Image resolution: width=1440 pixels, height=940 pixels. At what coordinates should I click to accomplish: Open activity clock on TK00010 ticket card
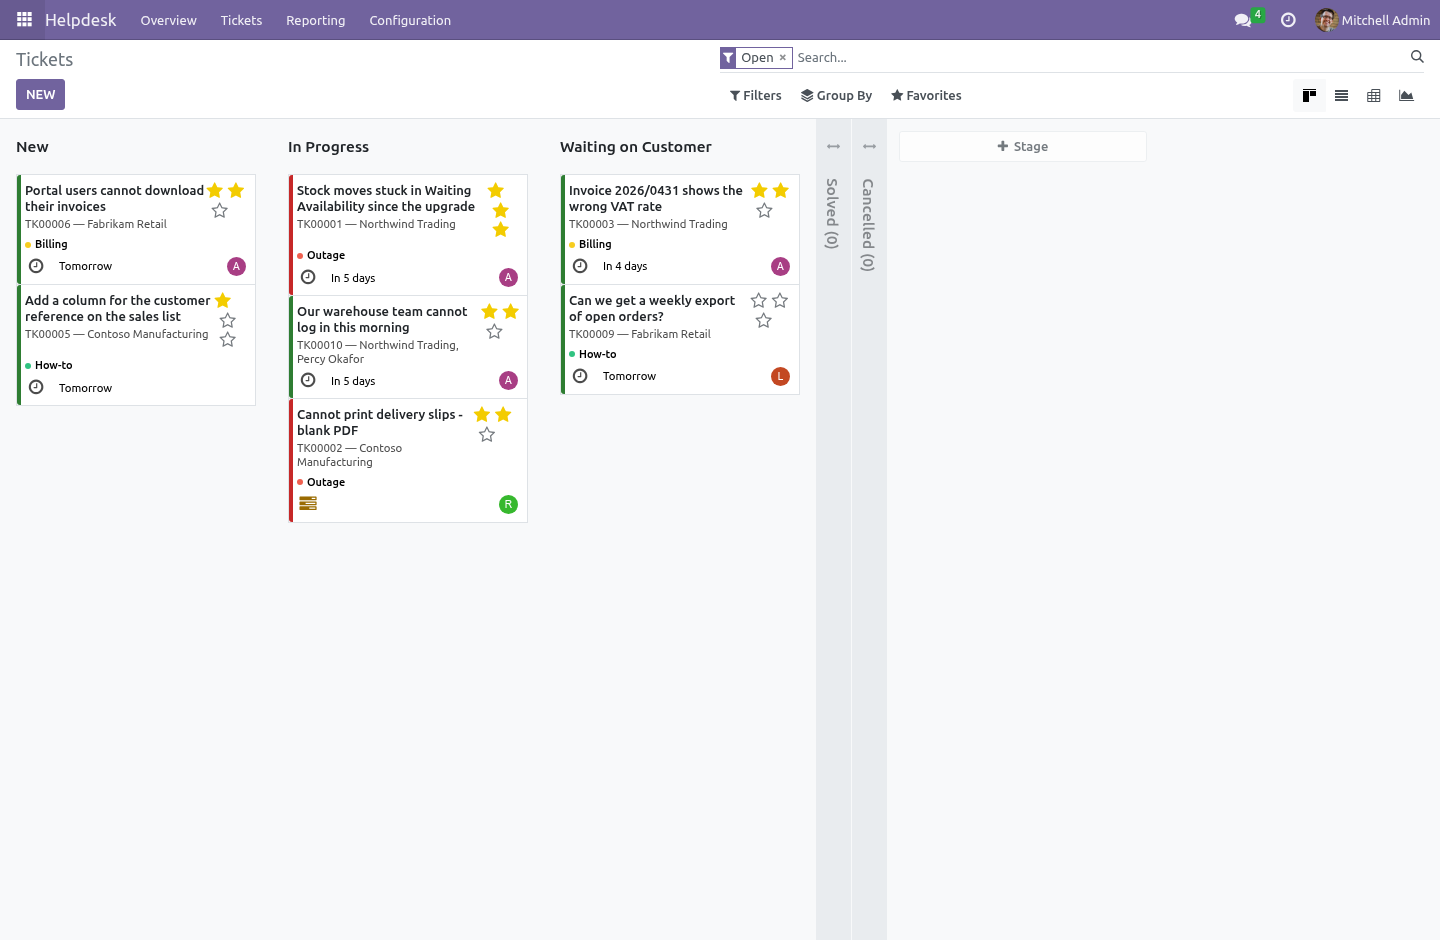click(x=308, y=380)
